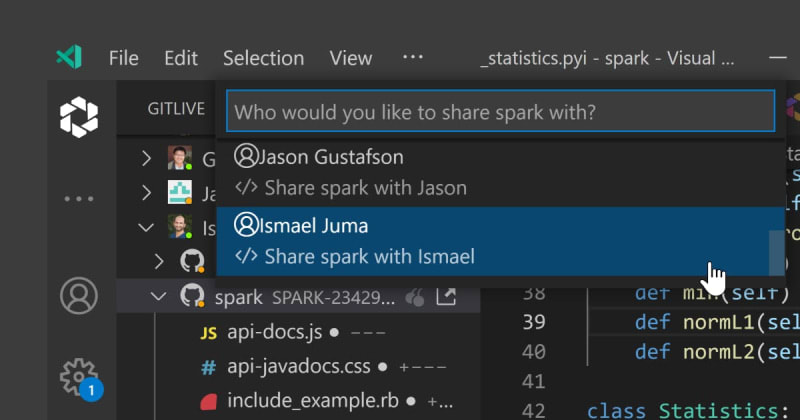Click the GitHub icon beside spark repository
This screenshot has height=420, width=800.
[191, 296]
